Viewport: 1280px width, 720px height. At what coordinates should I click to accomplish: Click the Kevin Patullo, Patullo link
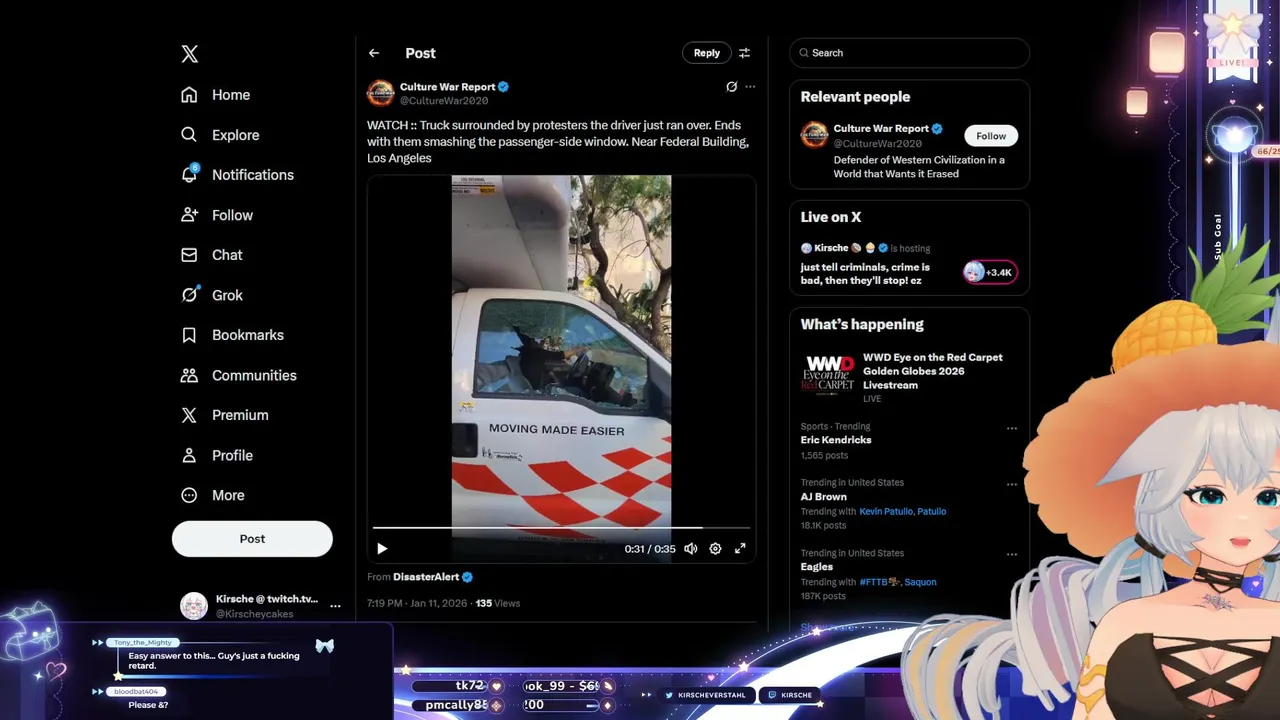(x=903, y=511)
